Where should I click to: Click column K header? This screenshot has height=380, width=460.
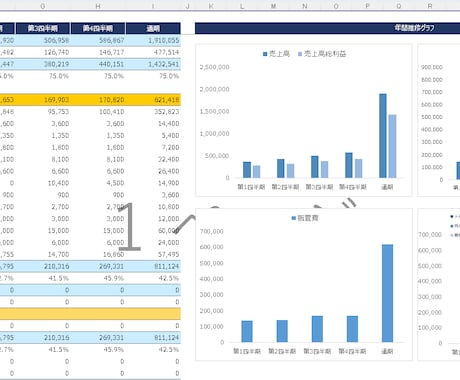coord(211,6)
